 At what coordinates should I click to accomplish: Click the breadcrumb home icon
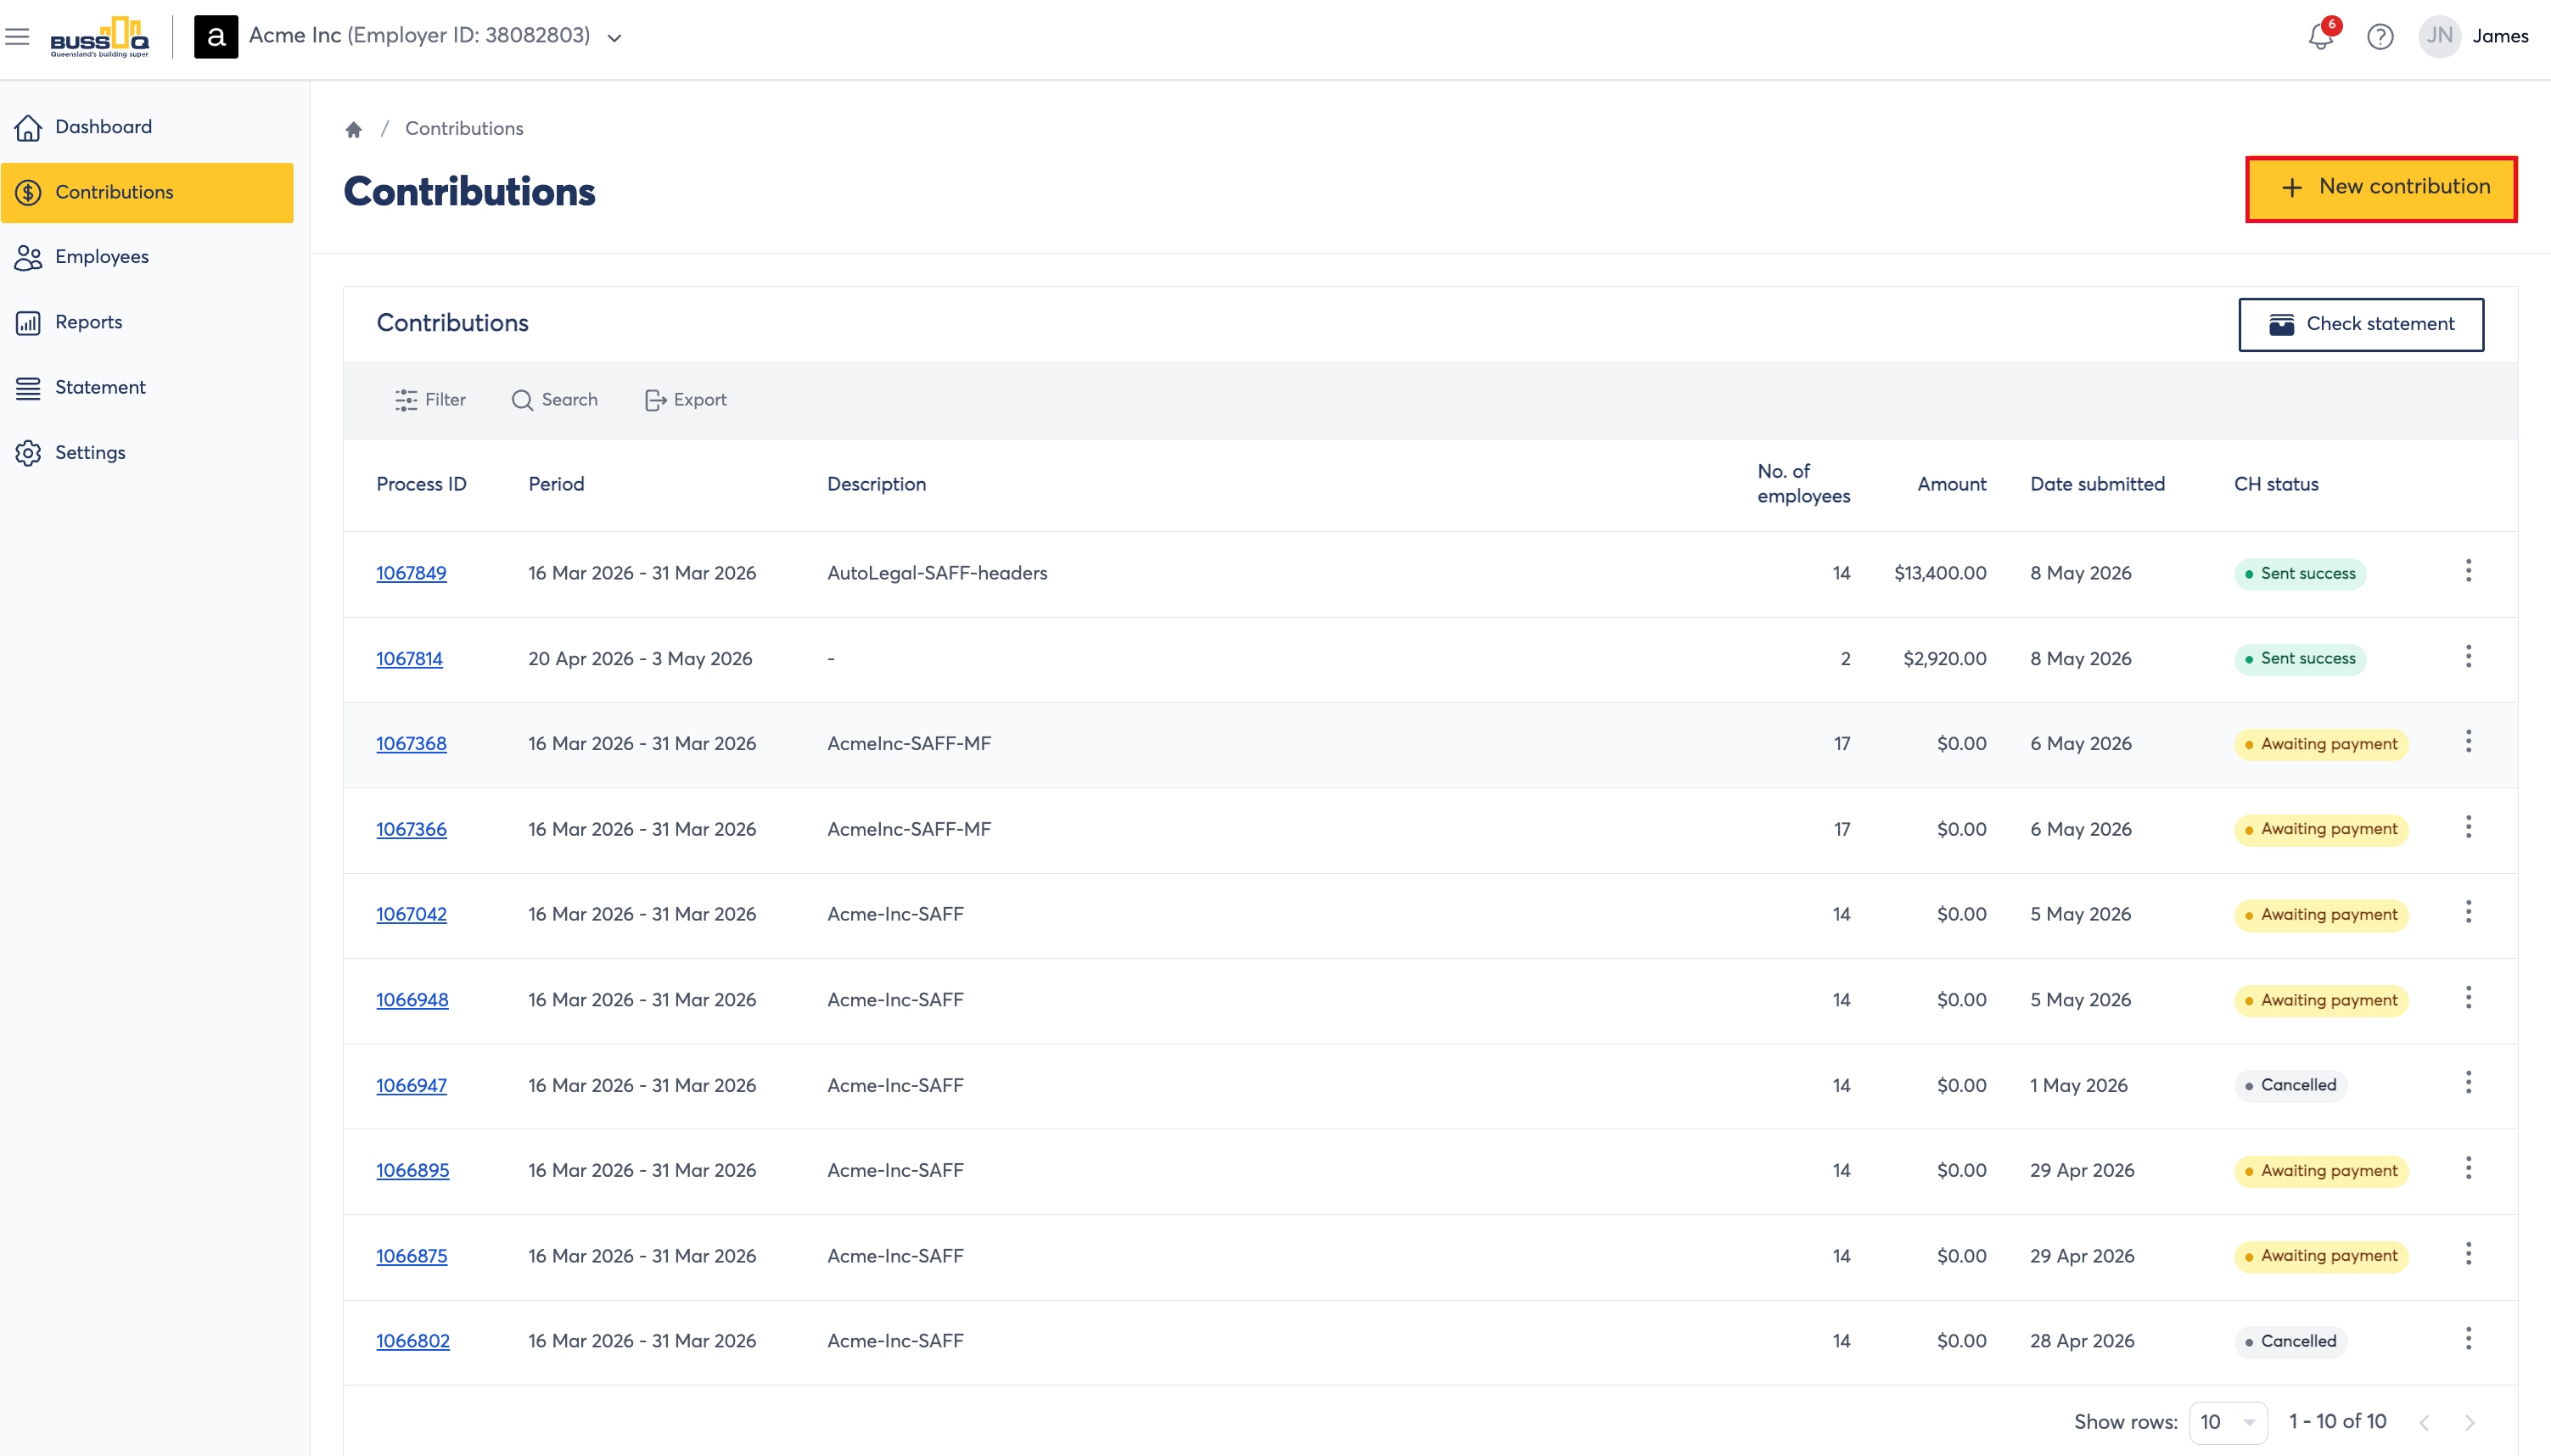[353, 129]
